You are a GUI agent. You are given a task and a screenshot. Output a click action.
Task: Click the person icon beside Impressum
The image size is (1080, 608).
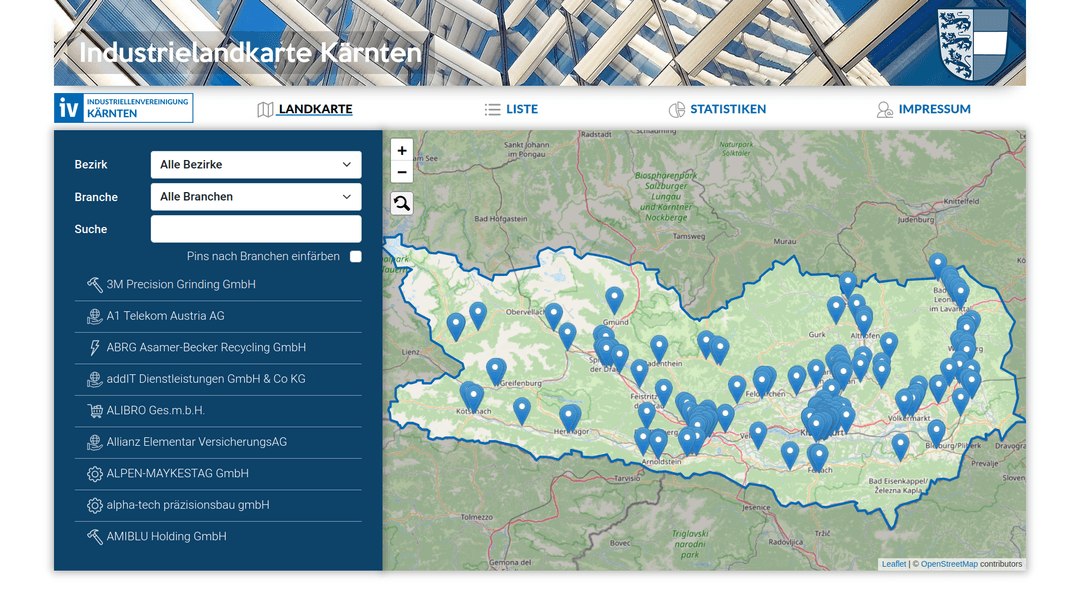[884, 109]
